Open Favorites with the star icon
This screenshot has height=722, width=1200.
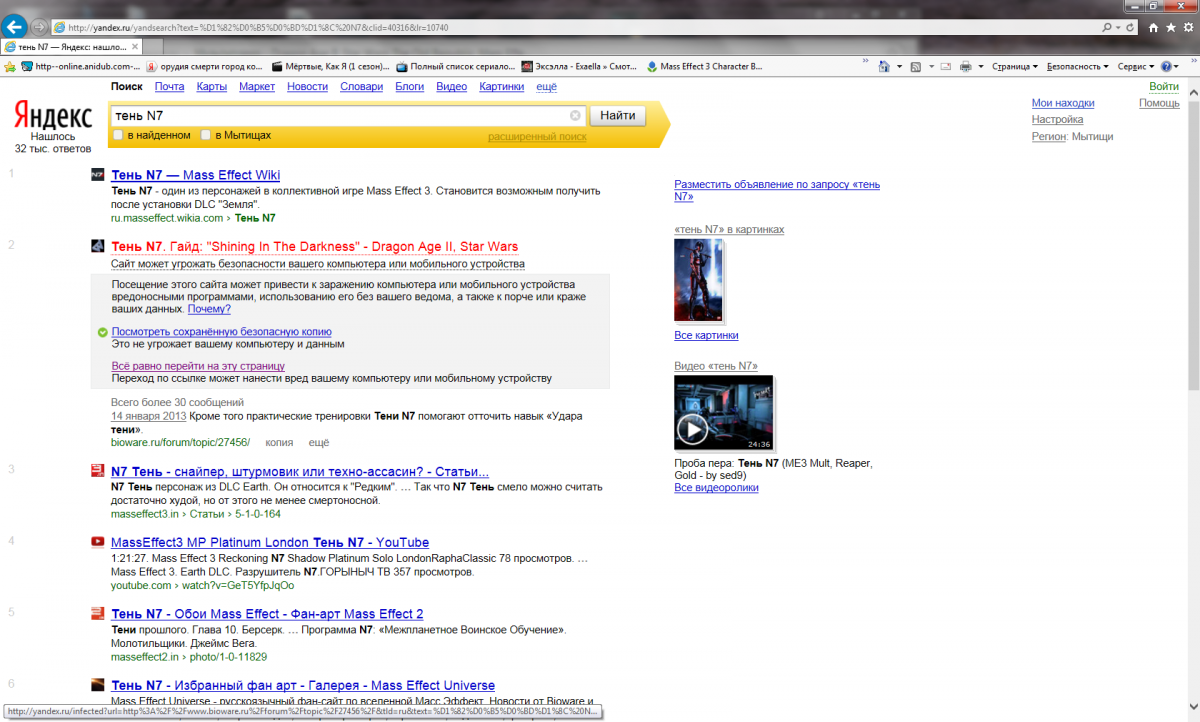[x=1170, y=28]
